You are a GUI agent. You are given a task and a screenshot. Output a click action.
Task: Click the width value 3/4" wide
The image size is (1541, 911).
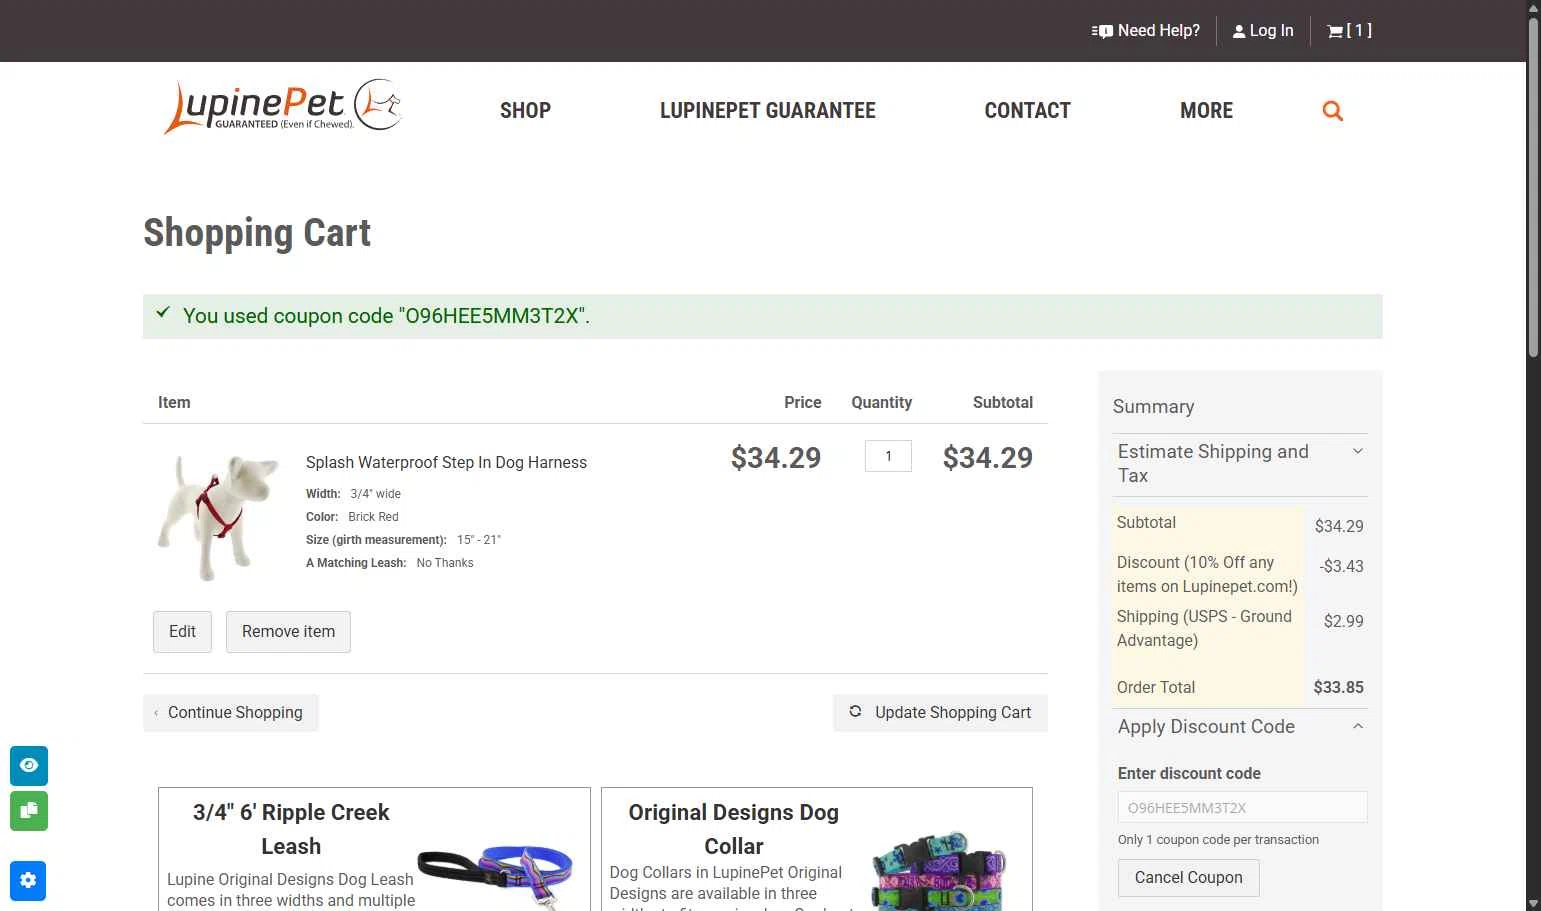(x=375, y=494)
